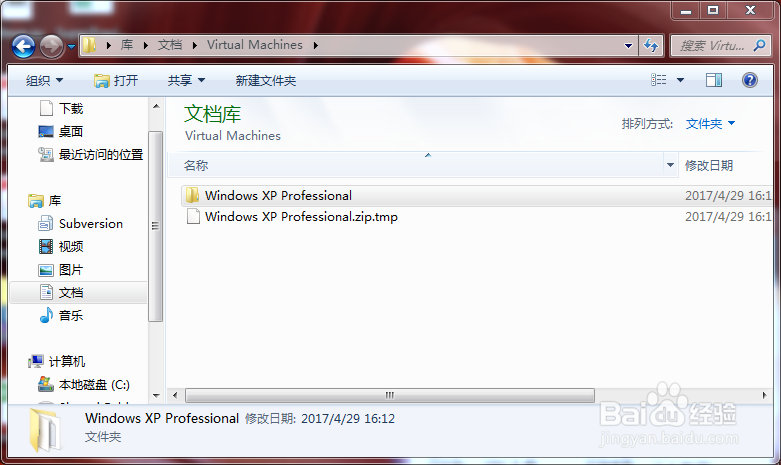The image size is (781, 465).
Task: Click 2017/4/29 date of .zip.tmp file
Action: click(x=728, y=217)
